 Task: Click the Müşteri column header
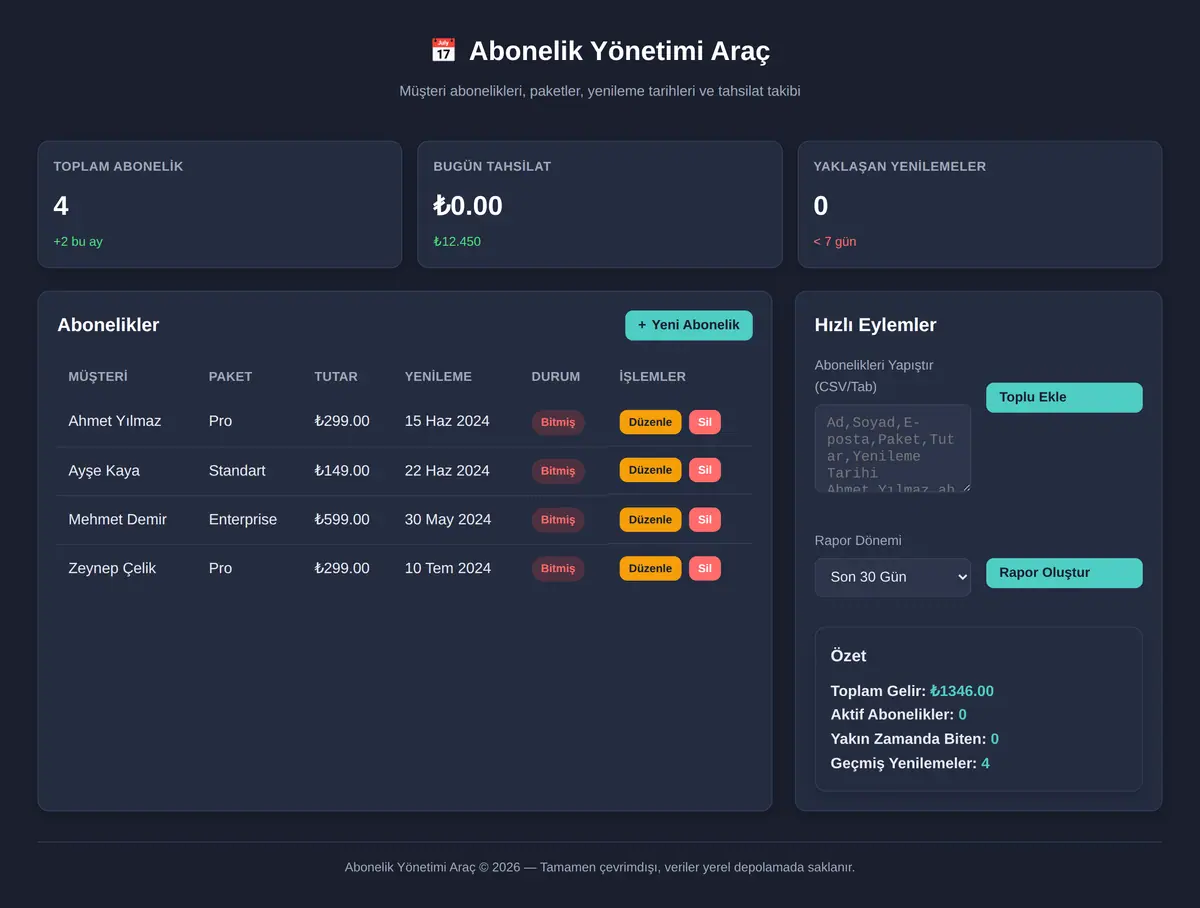point(98,377)
